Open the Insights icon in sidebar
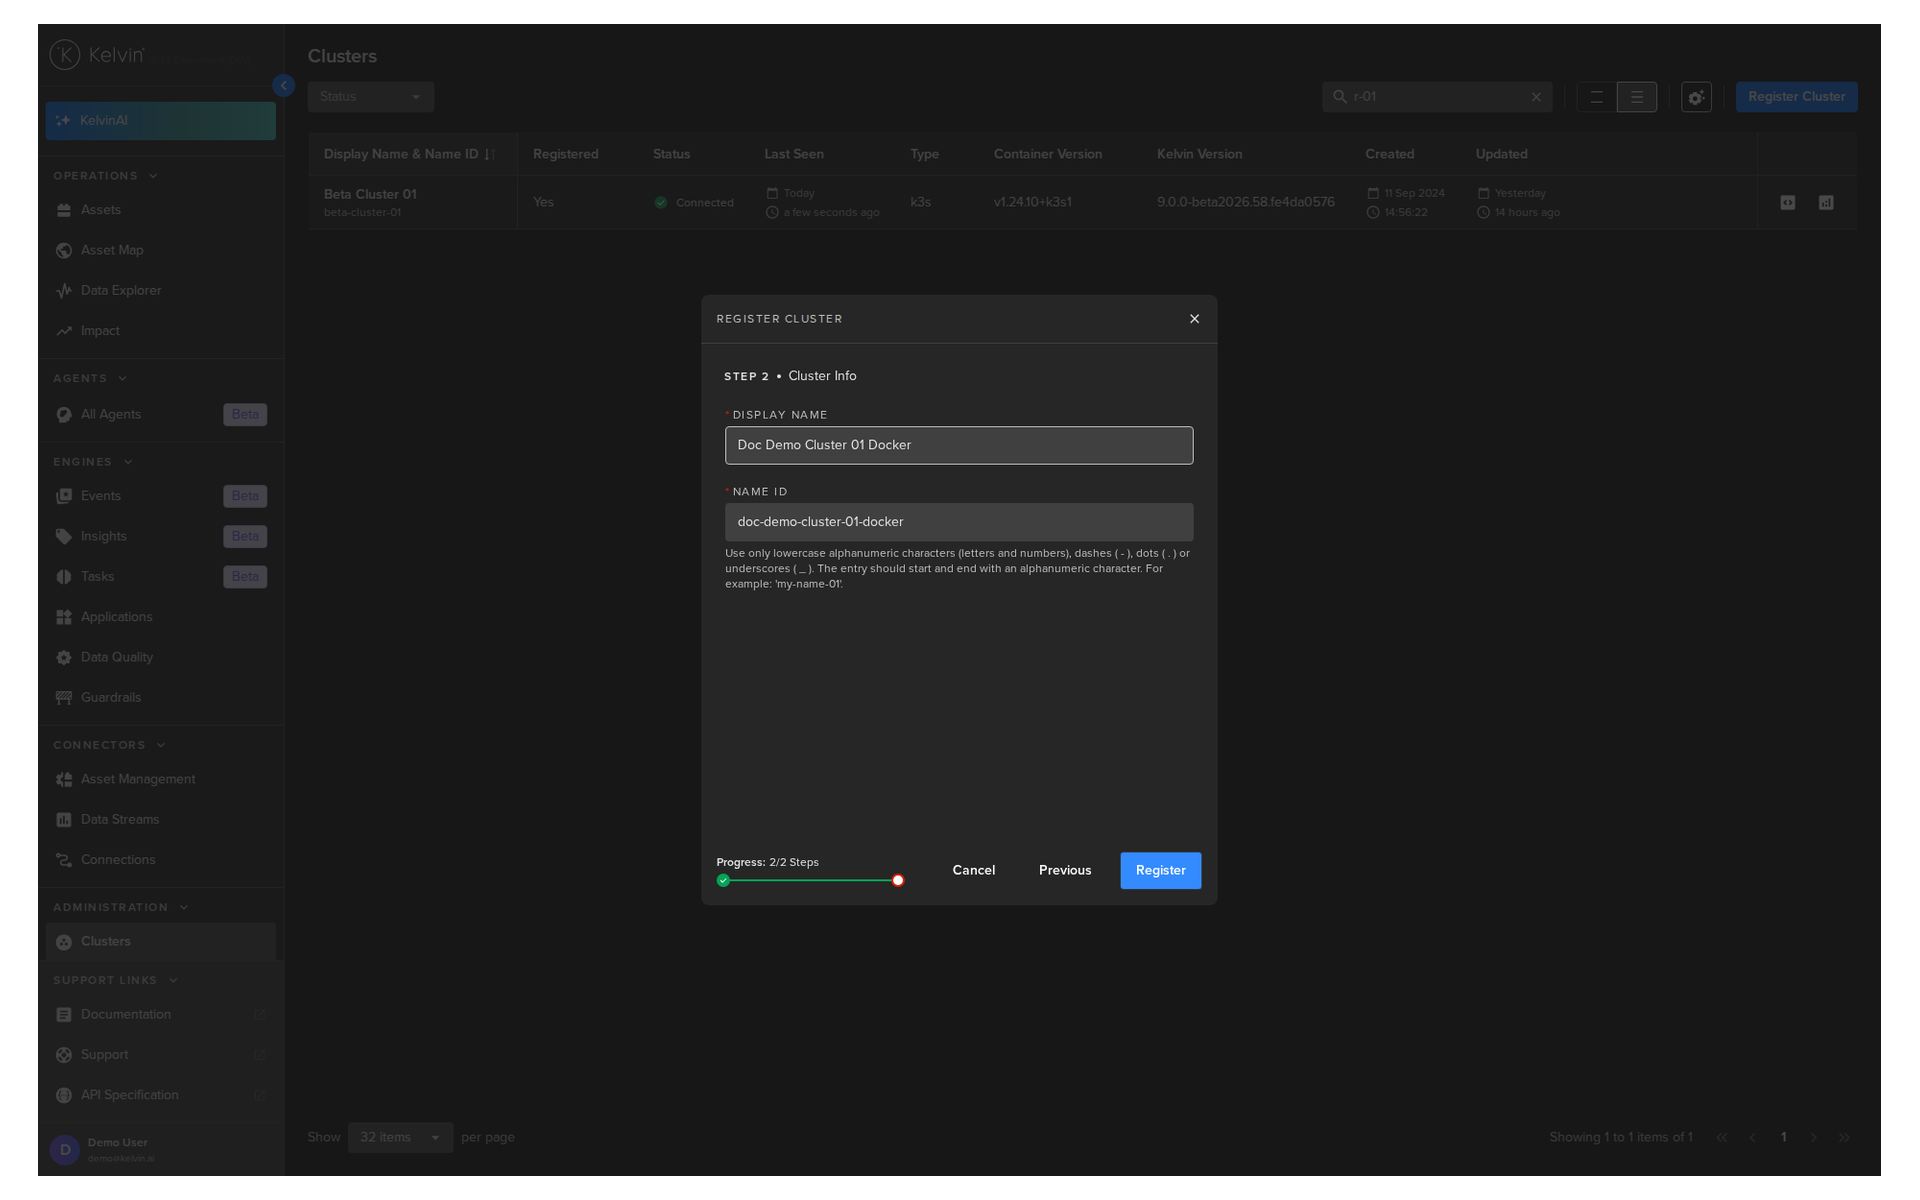 point(64,537)
